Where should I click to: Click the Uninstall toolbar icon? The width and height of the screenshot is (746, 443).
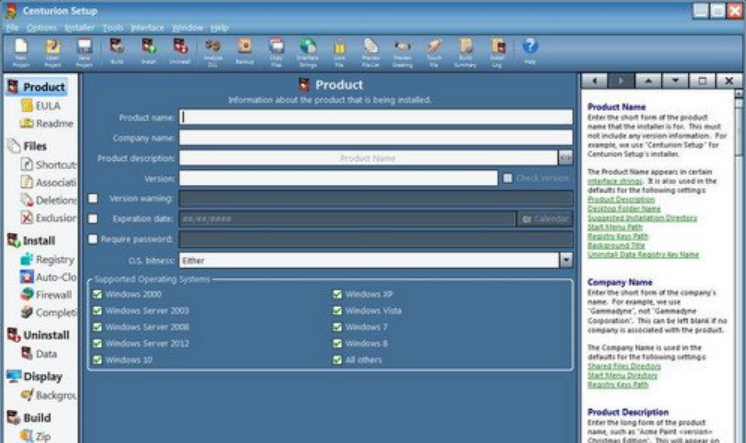click(180, 51)
